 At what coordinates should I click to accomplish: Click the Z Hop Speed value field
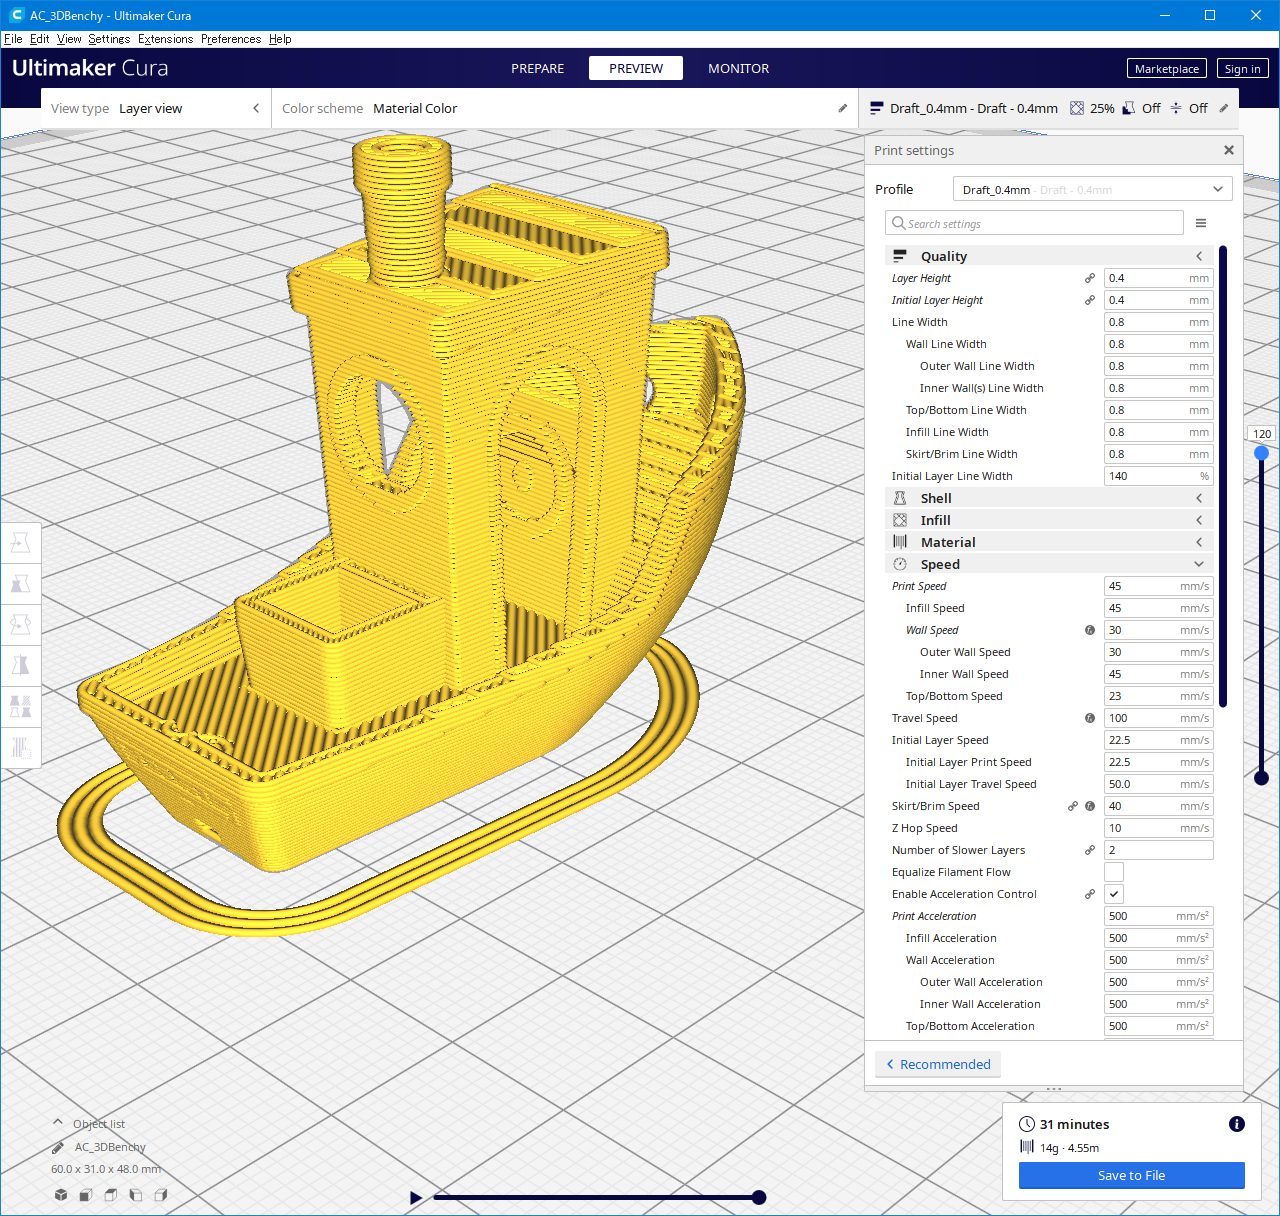click(1158, 828)
